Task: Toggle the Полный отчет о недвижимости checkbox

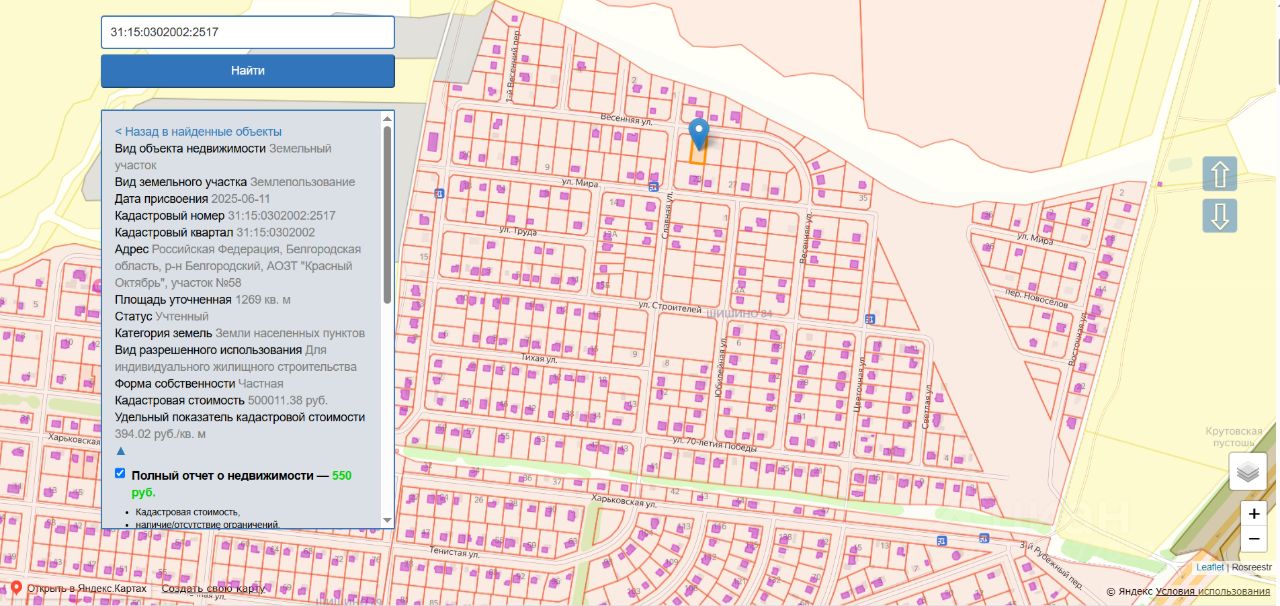Action: click(120, 473)
